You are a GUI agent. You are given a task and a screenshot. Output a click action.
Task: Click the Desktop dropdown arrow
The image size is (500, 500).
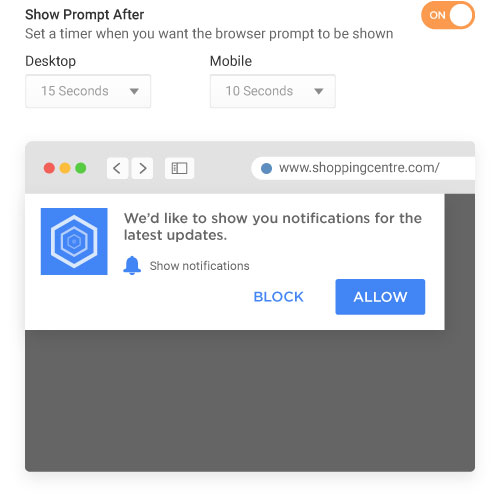pyautogui.click(x=134, y=91)
